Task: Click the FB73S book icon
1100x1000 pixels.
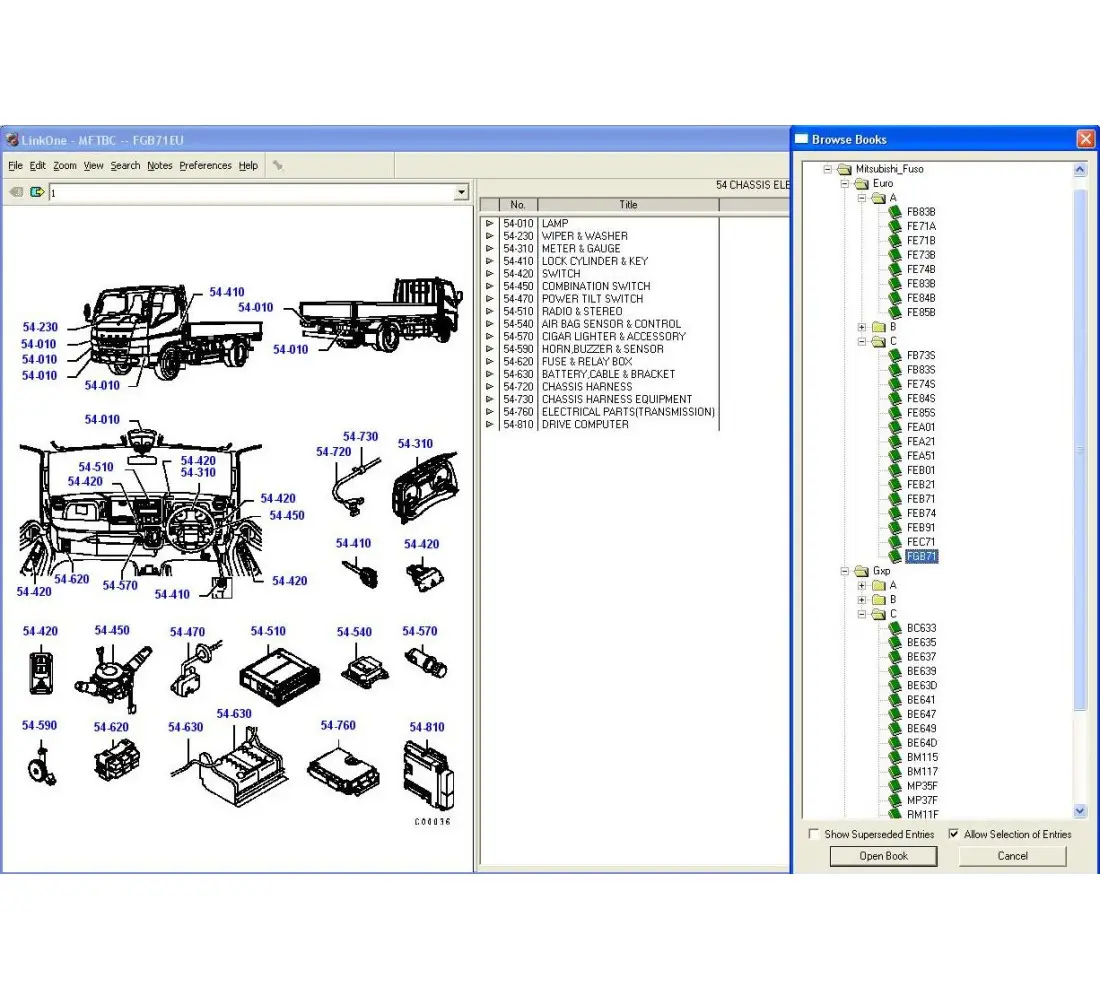Action: coord(895,355)
